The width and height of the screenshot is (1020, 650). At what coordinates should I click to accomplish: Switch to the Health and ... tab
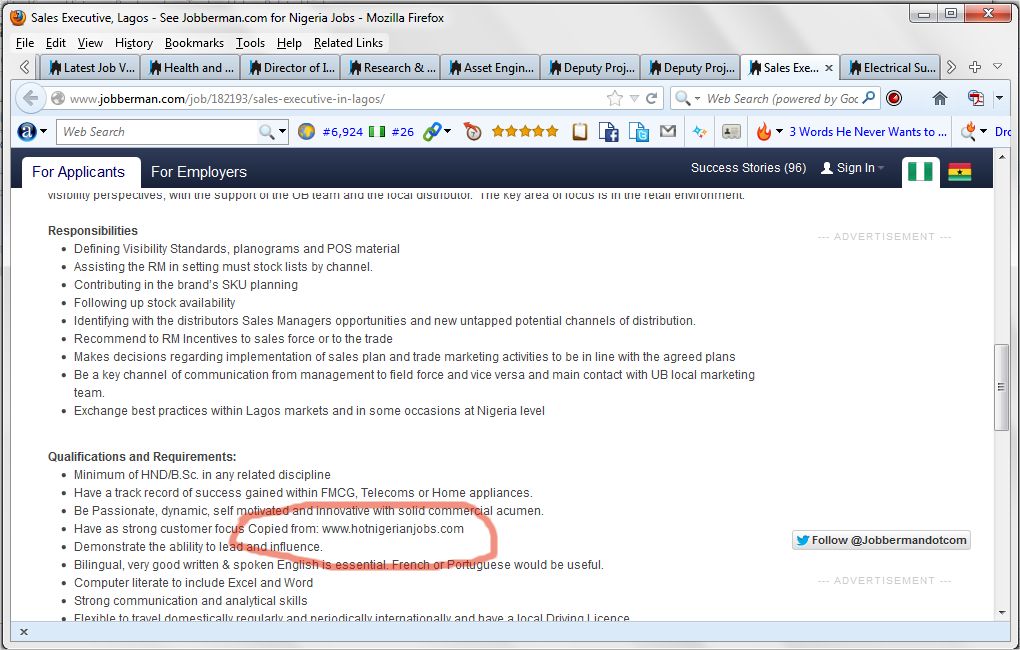pos(190,68)
